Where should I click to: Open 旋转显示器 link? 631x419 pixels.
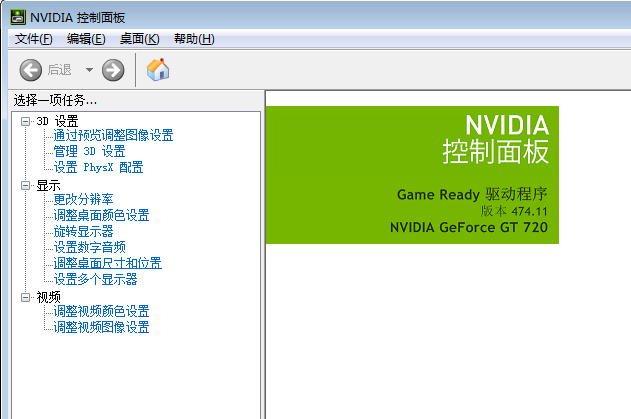83,231
